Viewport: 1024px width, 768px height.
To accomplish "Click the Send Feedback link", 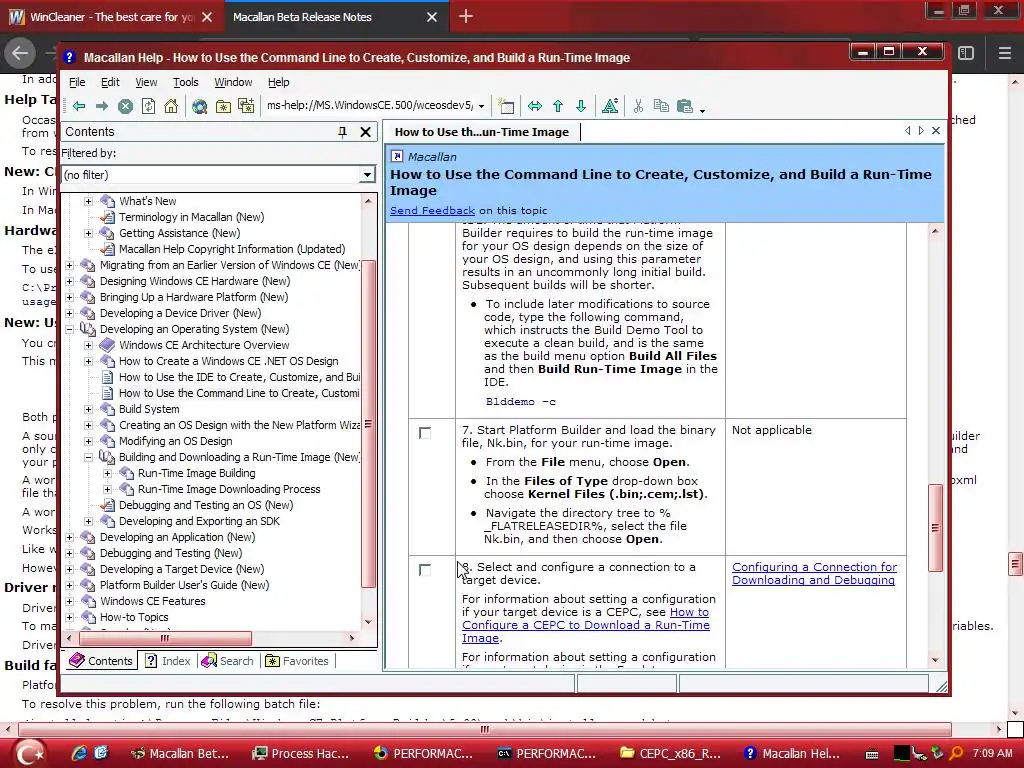I will click(432, 210).
